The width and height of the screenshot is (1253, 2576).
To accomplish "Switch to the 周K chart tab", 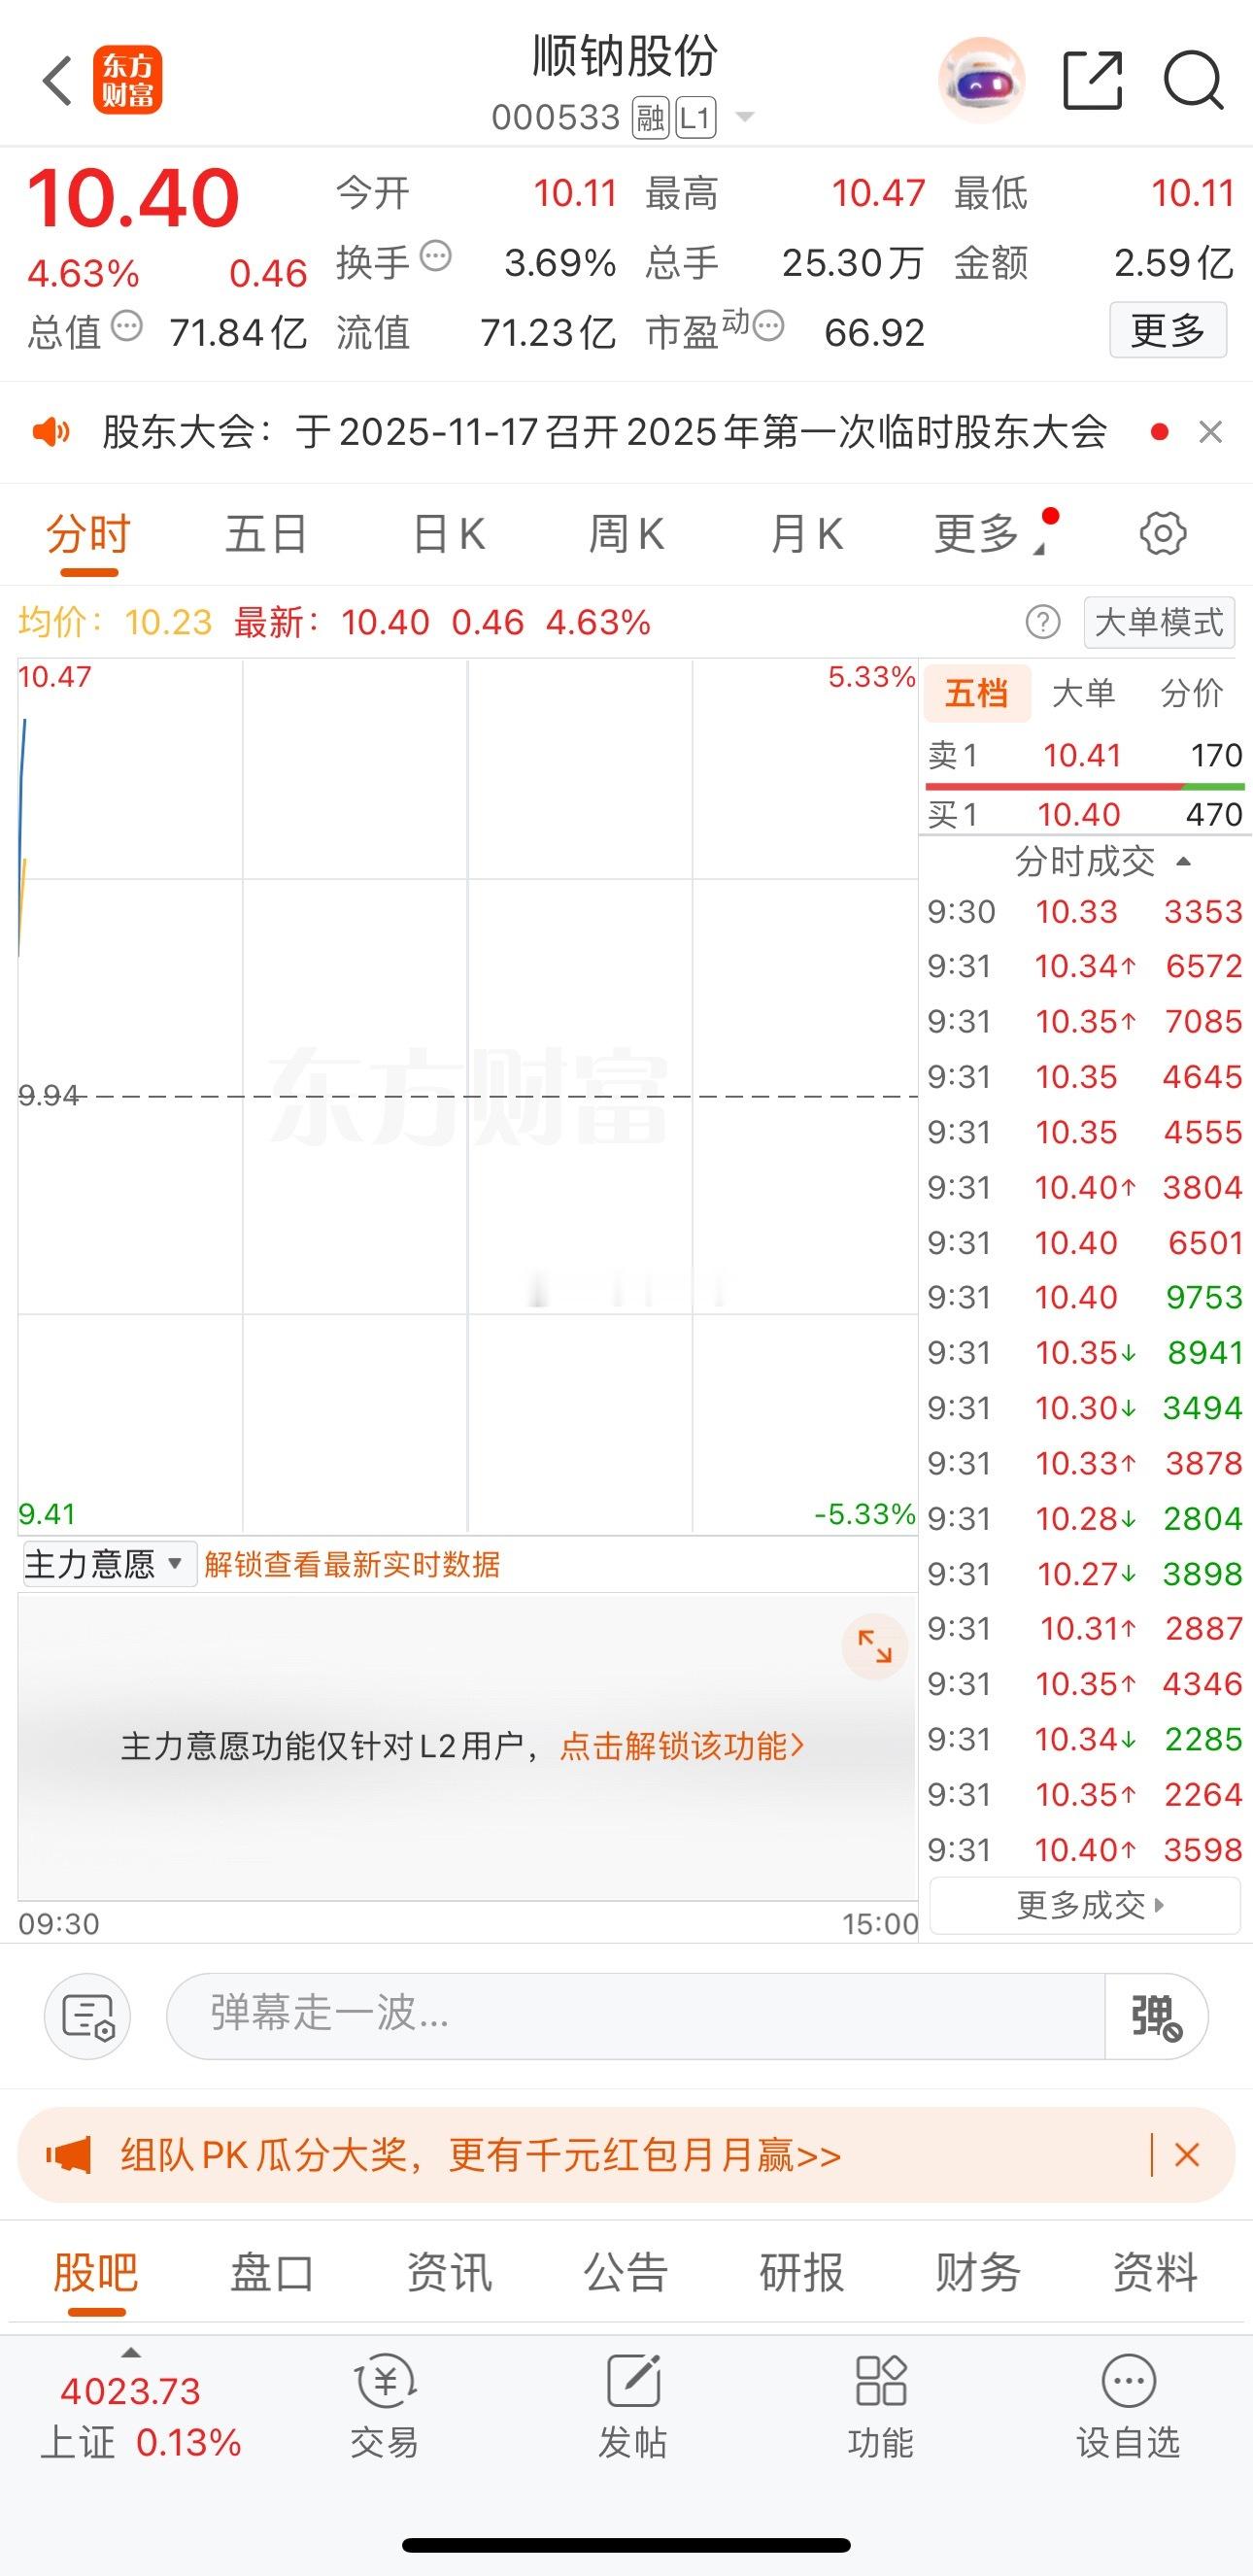I will point(626,534).
